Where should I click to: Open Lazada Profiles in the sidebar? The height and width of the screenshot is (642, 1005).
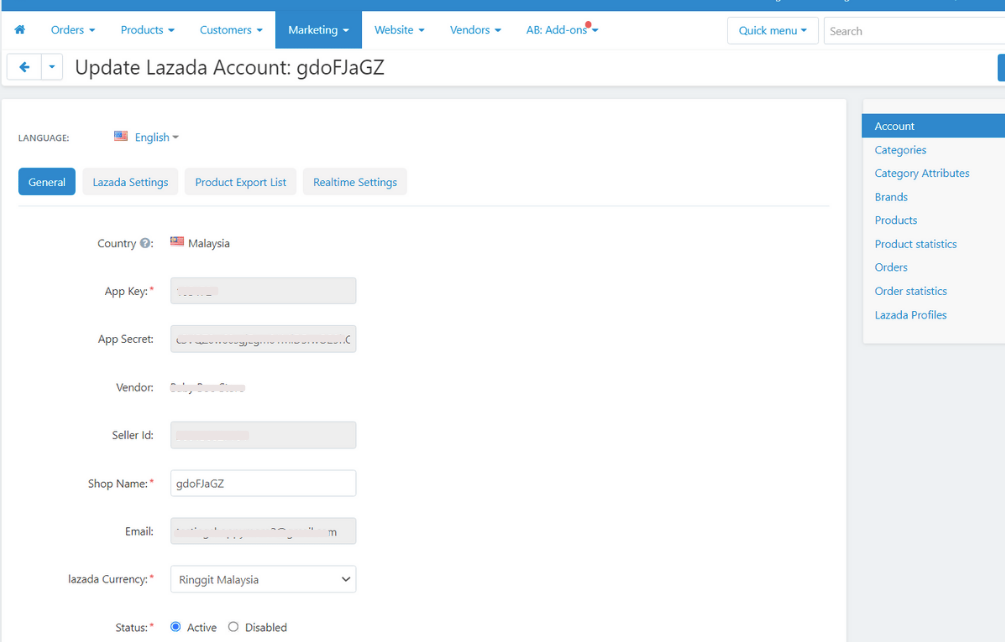click(910, 315)
